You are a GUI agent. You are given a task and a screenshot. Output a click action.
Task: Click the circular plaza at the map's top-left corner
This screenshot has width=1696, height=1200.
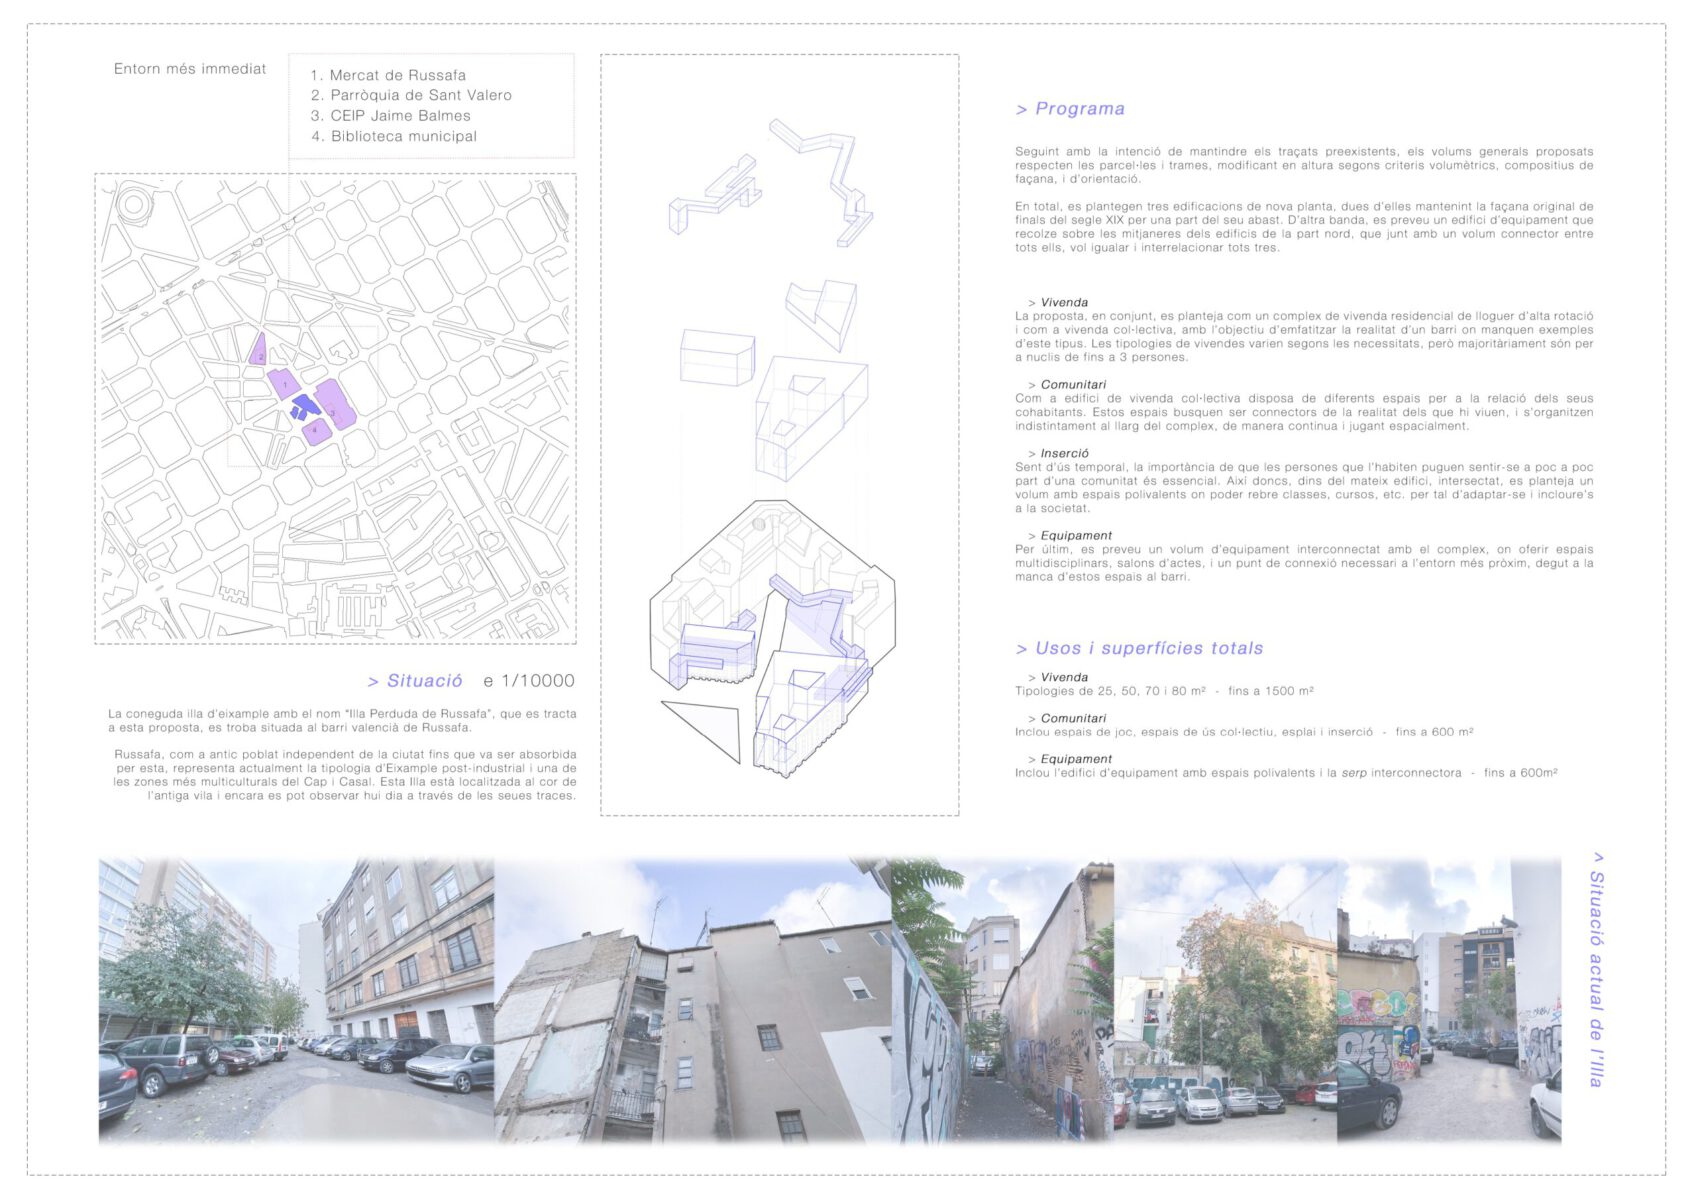(x=133, y=204)
